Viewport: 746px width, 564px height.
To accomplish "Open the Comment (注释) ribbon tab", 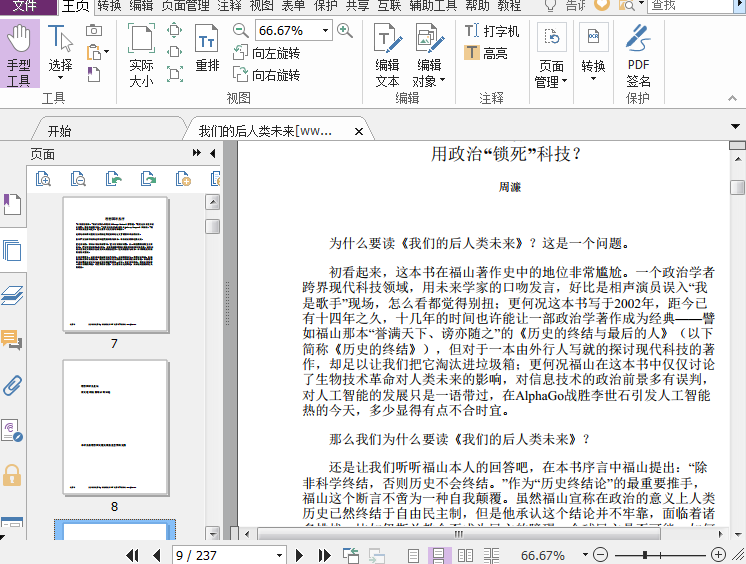I will (x=230, y=6).
